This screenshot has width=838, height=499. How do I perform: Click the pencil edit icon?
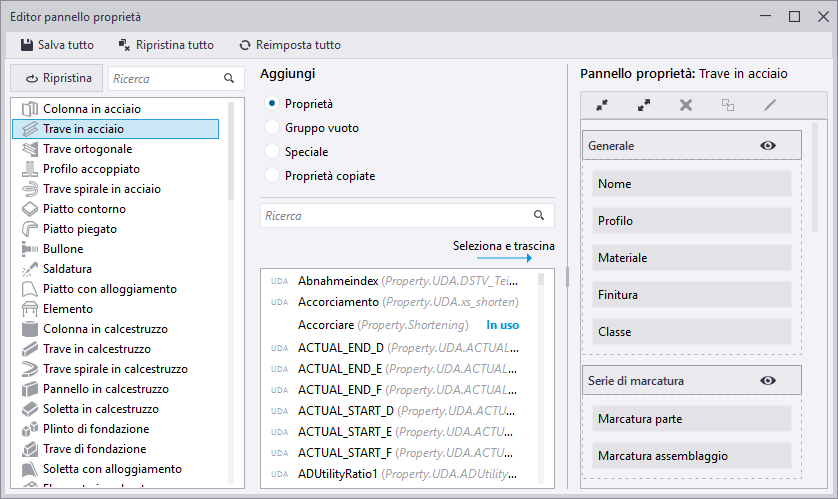coord(769,105)
